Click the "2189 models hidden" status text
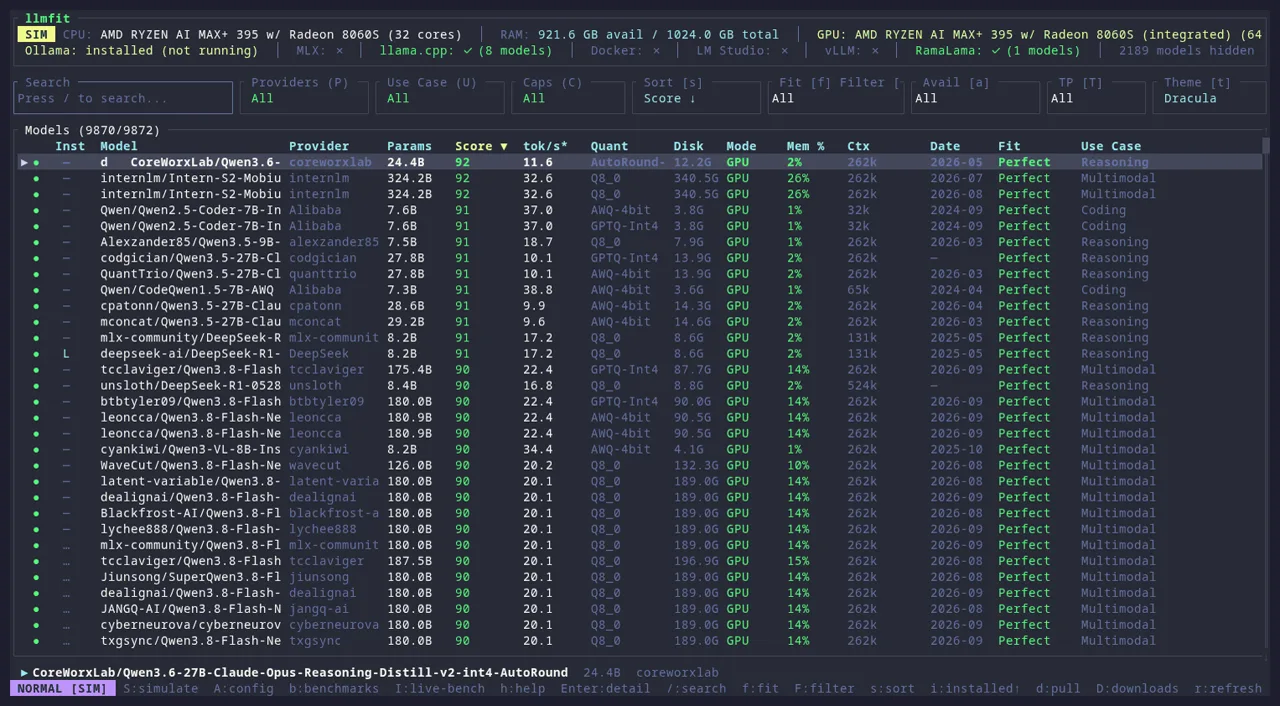The width and height of the screenshot is (1280, 706). pos(1186,50)
